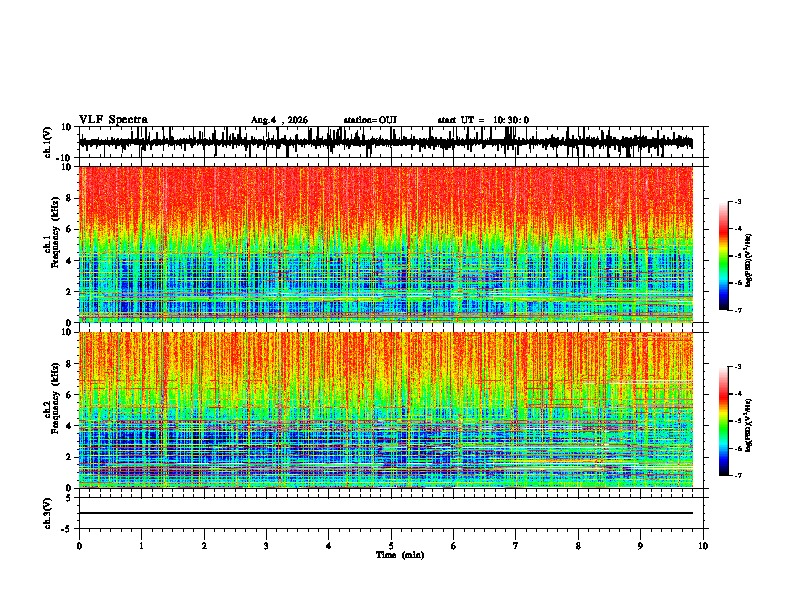
Task: Click the "ch.3(V)" vertical axis label
Action: pos(48,513)
